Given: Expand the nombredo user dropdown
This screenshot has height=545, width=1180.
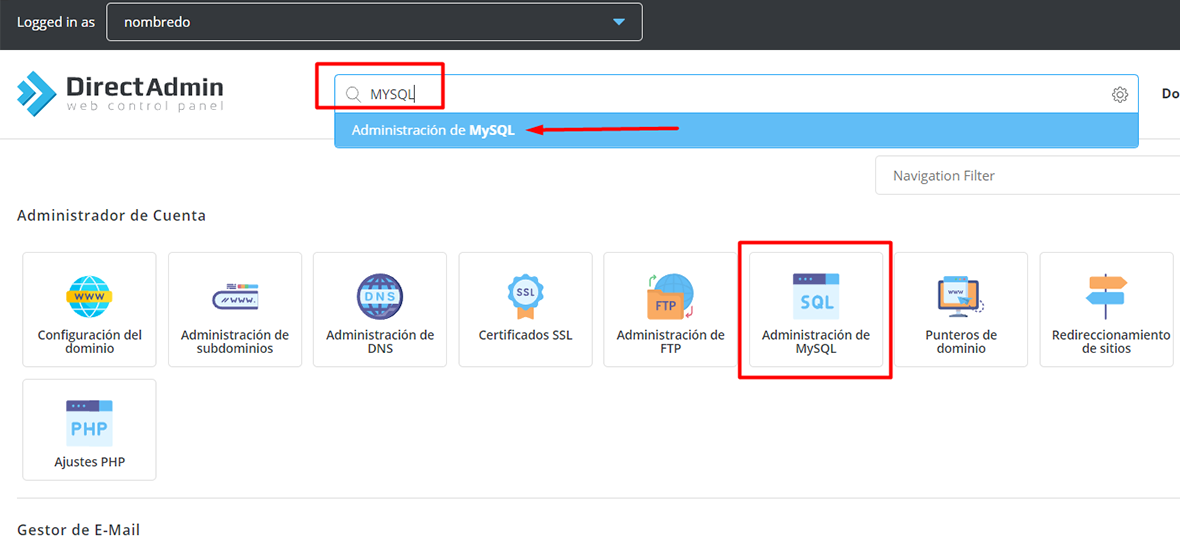Looking at the screenshot, I should [375, 22].
